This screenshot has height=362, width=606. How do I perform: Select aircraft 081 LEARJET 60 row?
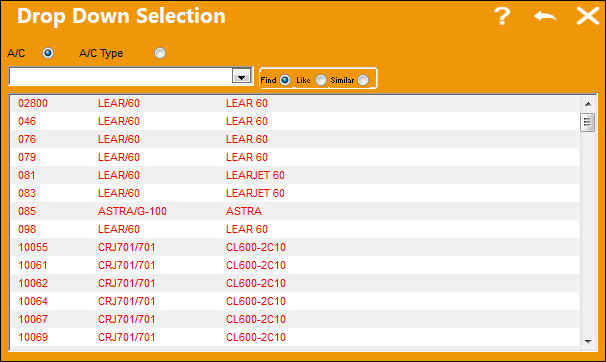(x=295, y=175)
